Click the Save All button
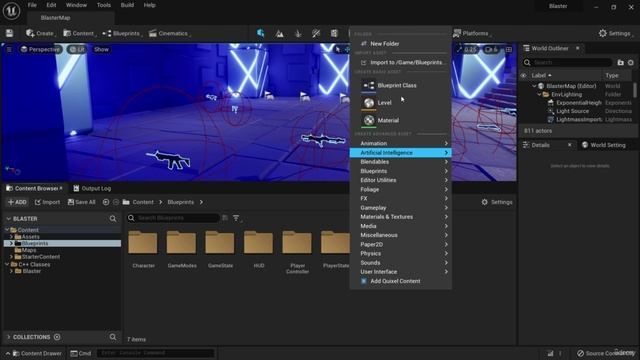640x360 pixels. click(81, 202)
